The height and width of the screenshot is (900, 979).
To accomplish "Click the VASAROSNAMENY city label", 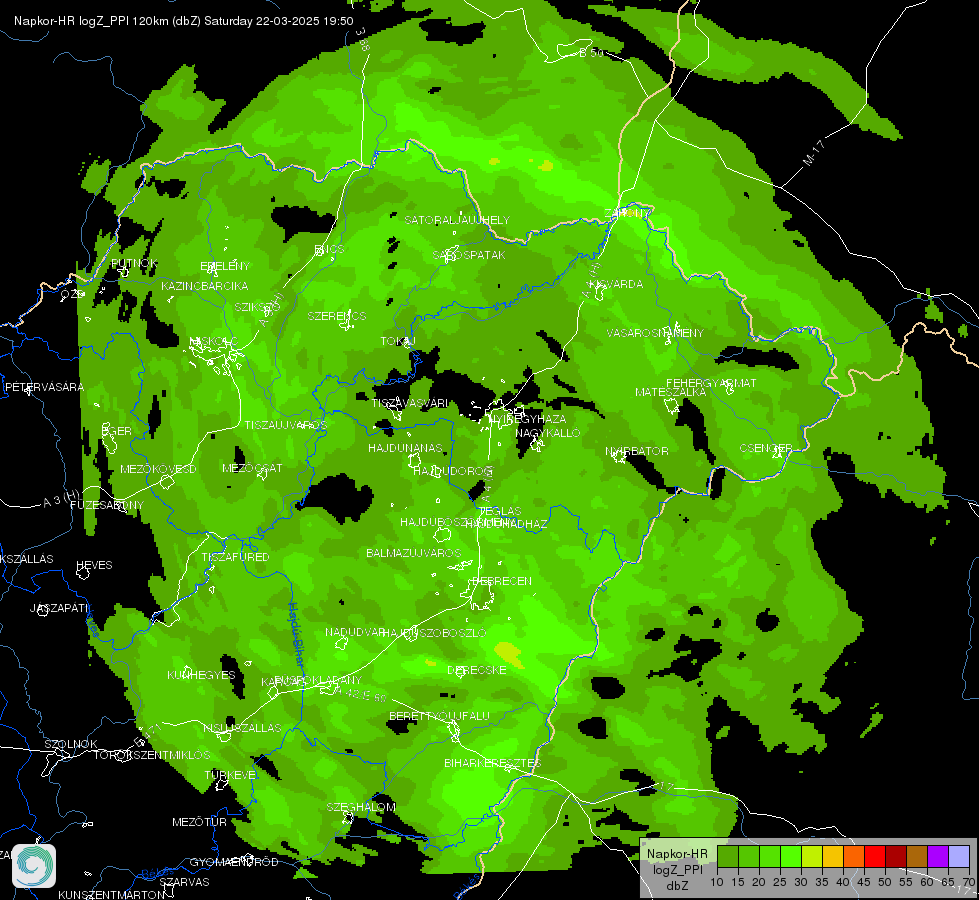I will 655,333.
